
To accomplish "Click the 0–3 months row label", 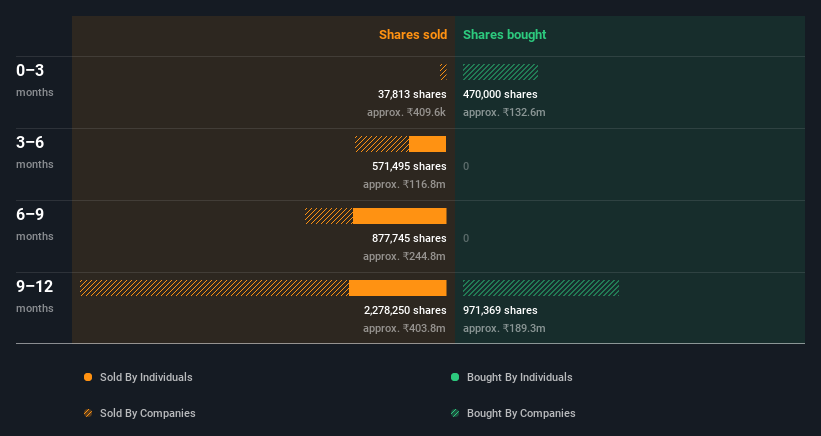I will click(x=35, y=80).
